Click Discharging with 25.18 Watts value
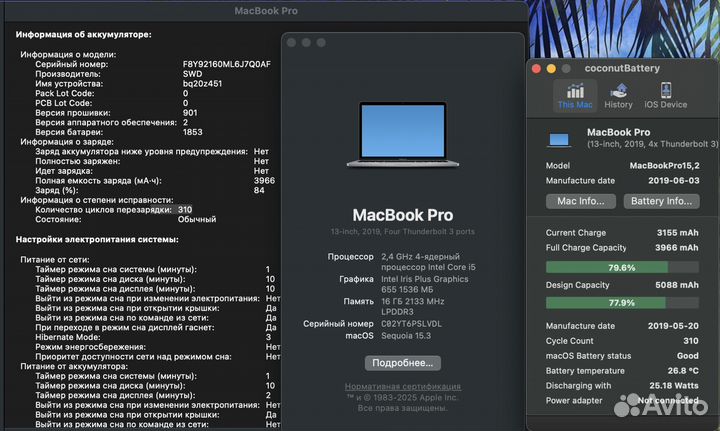Screen dimensions: 720x431 (x=674, y=386)
